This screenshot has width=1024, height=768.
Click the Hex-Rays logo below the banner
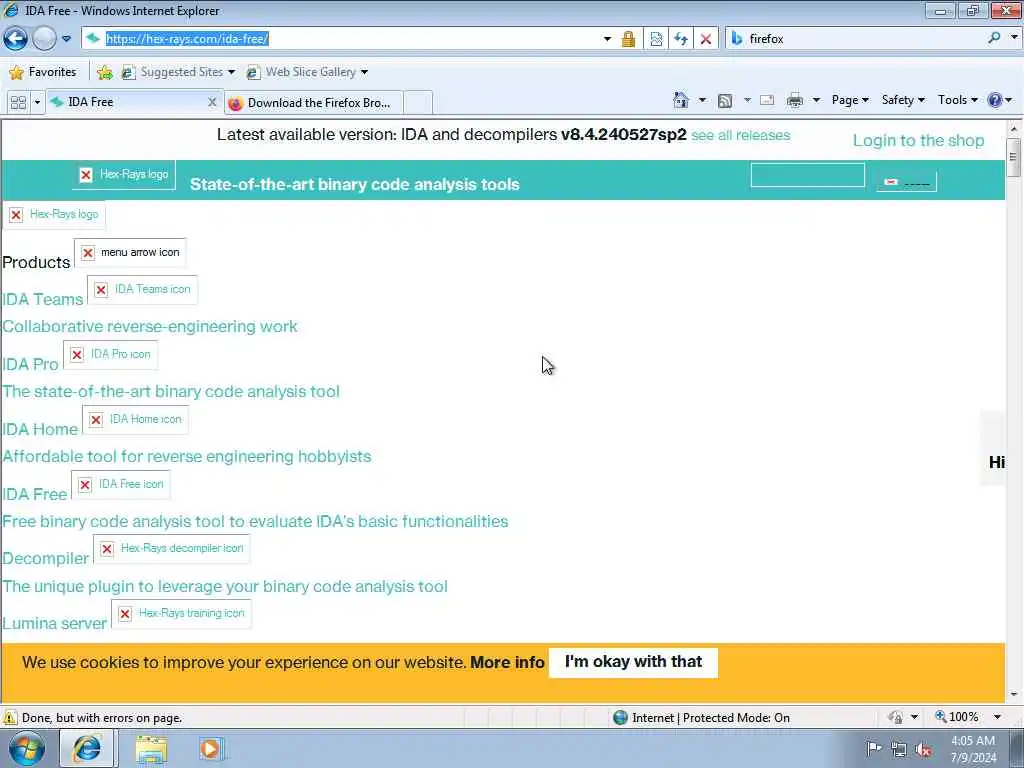point(54,214)
